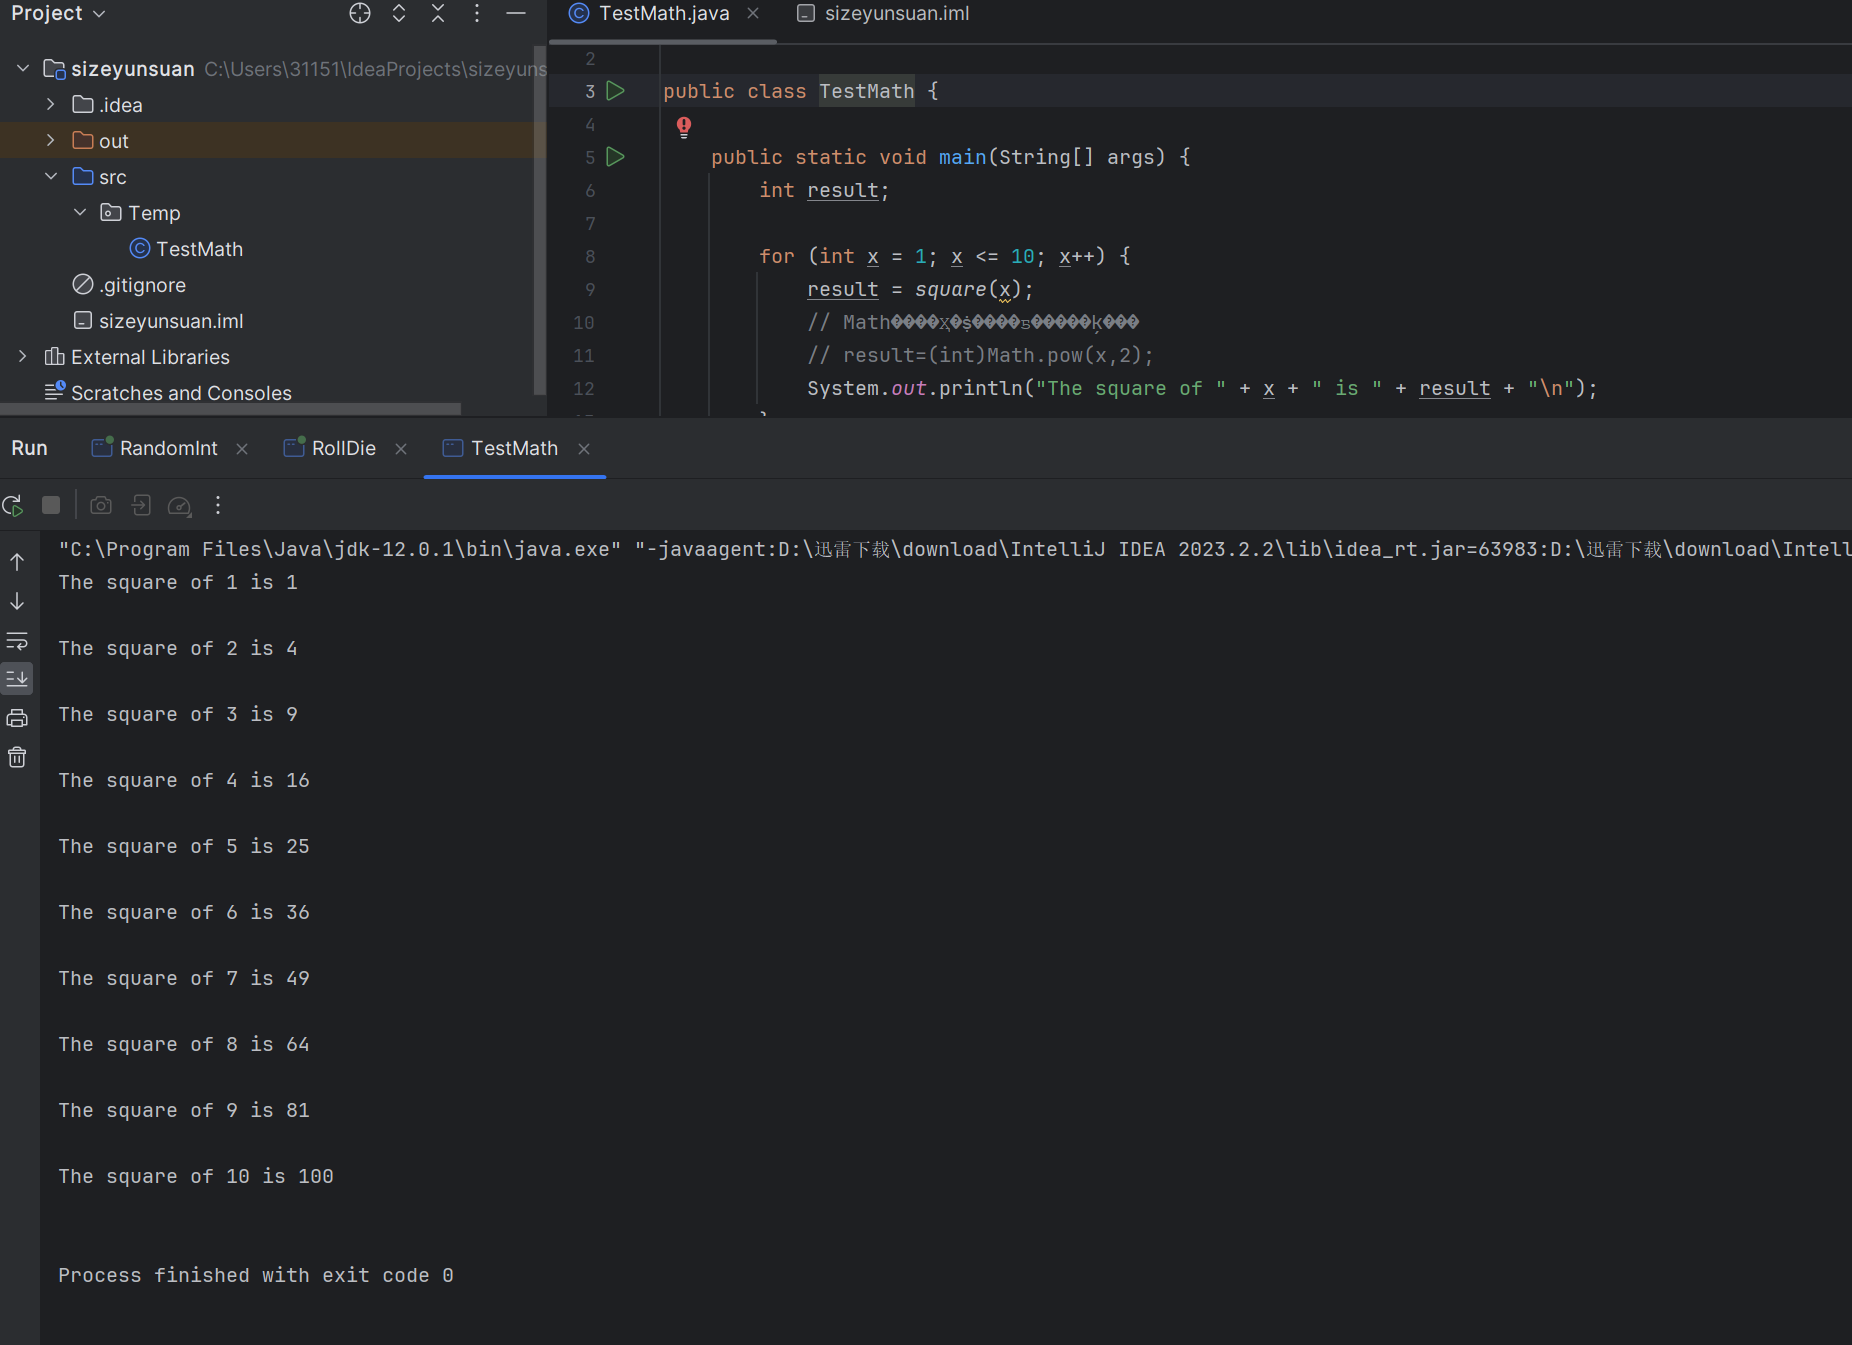This screenshot has width=1852, height=1345.
Task: Open the Project view dropdown
Action: pyautogui.click(x=58, y=13)
